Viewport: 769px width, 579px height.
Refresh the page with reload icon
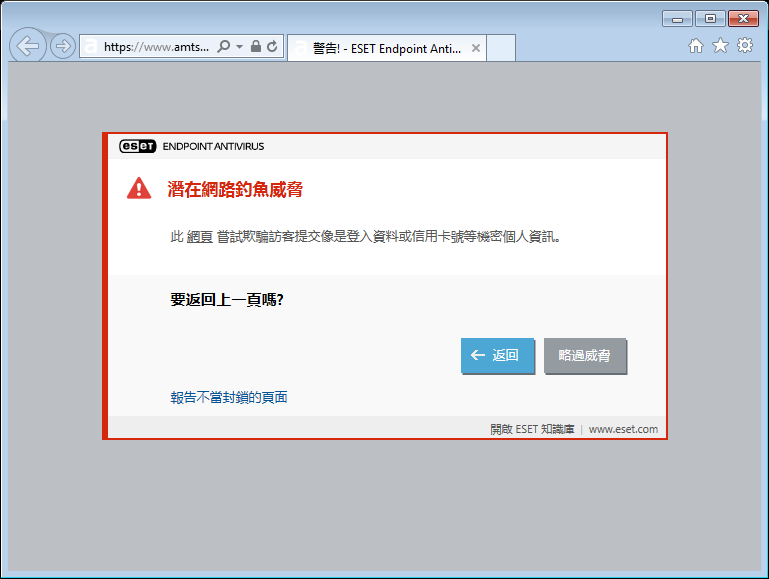272,47
